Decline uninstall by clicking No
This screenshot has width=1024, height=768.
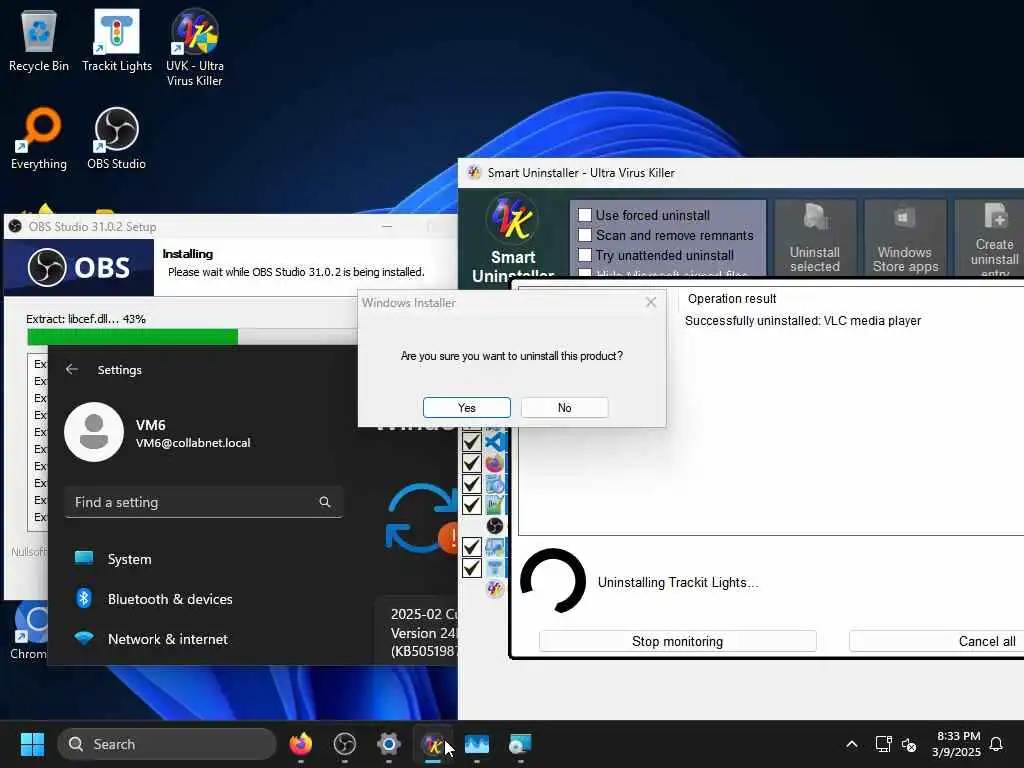click(565, 408)
